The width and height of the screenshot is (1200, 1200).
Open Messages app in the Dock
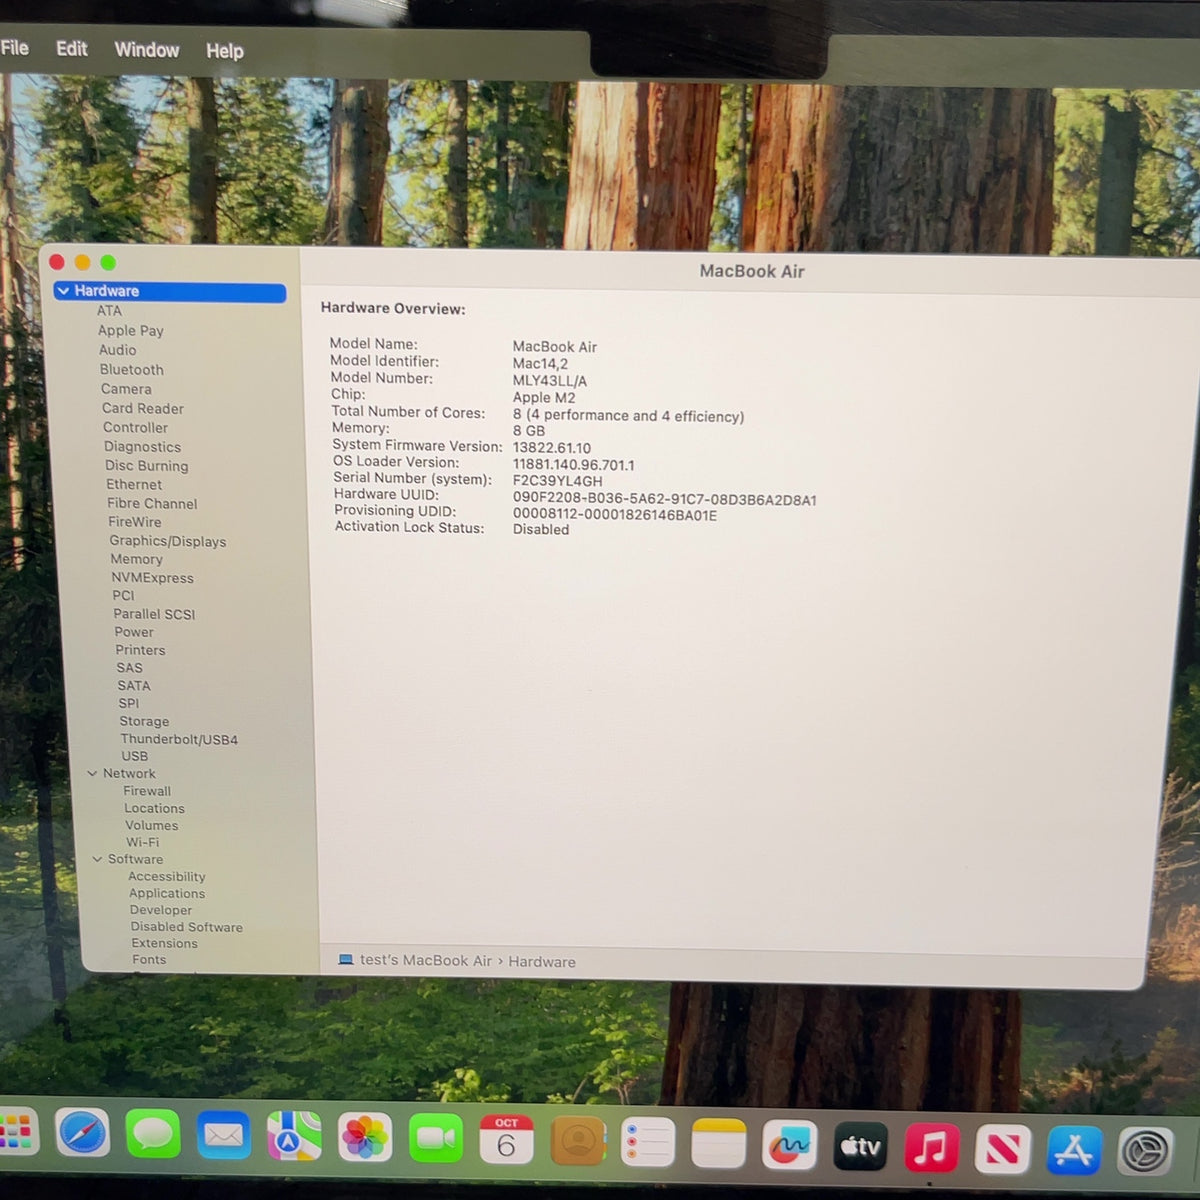[x=153, y=1136]
